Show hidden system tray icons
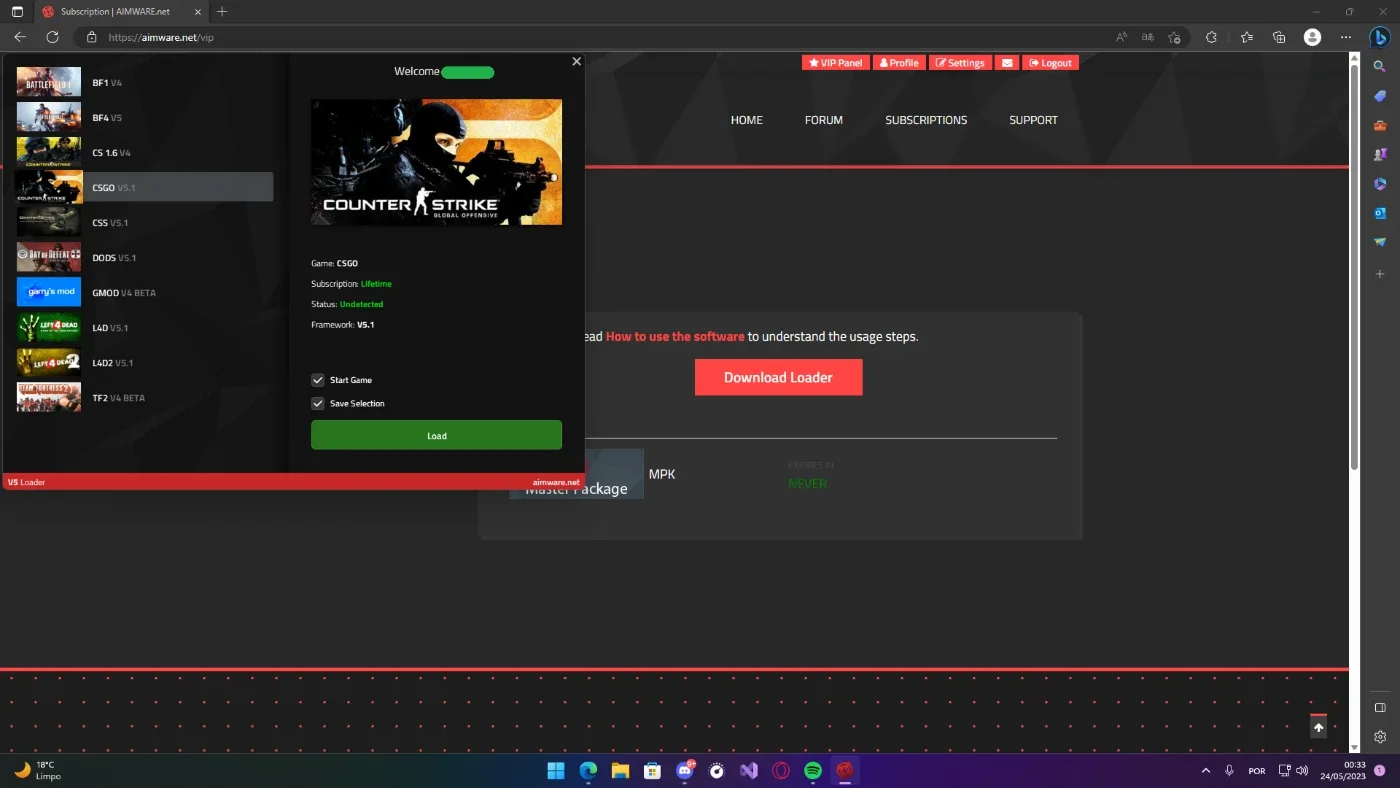1400x788 pixels. click(1205, 770)
